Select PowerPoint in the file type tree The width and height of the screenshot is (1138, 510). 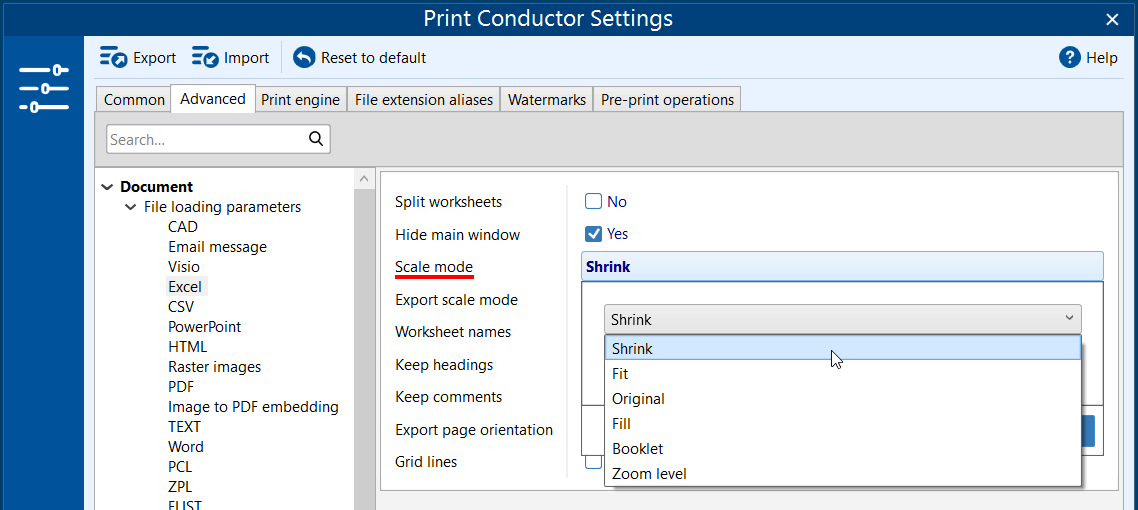point(204,327)
